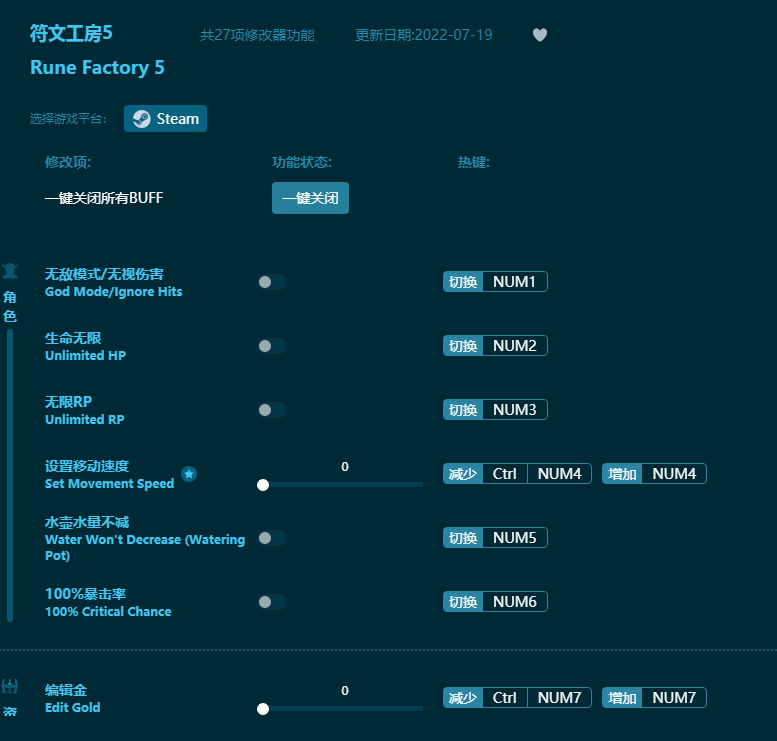Click the Edit Gold label
The width and height of the screenshot is (777, 741).
click(72, 707)
